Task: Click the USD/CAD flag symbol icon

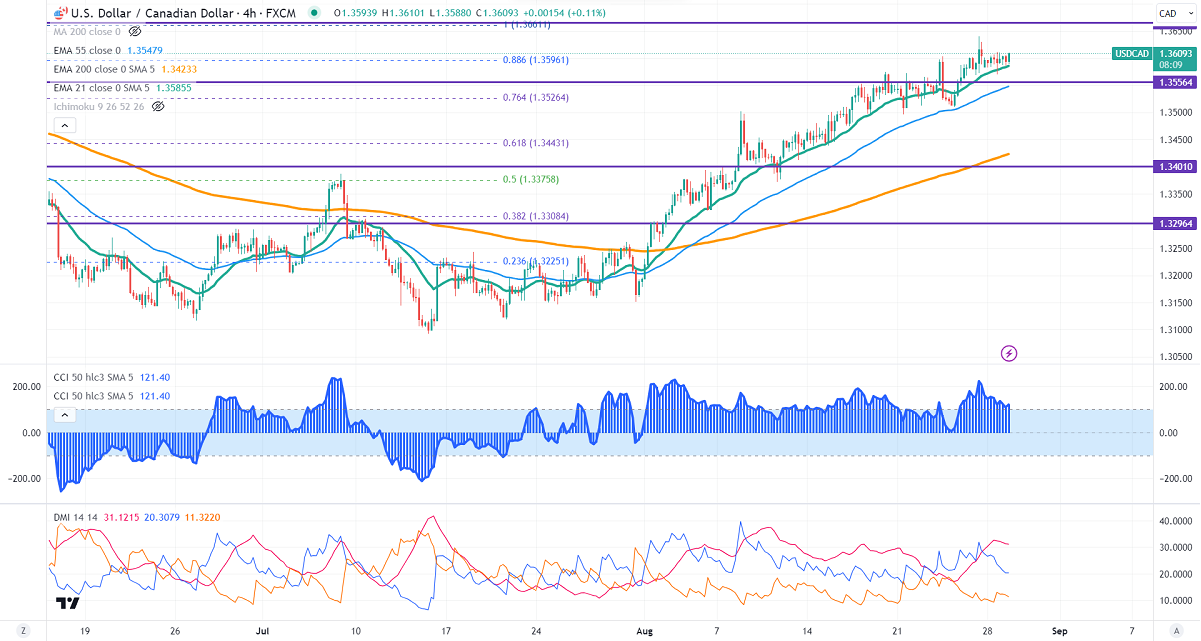Action: (x=60, y=14)
